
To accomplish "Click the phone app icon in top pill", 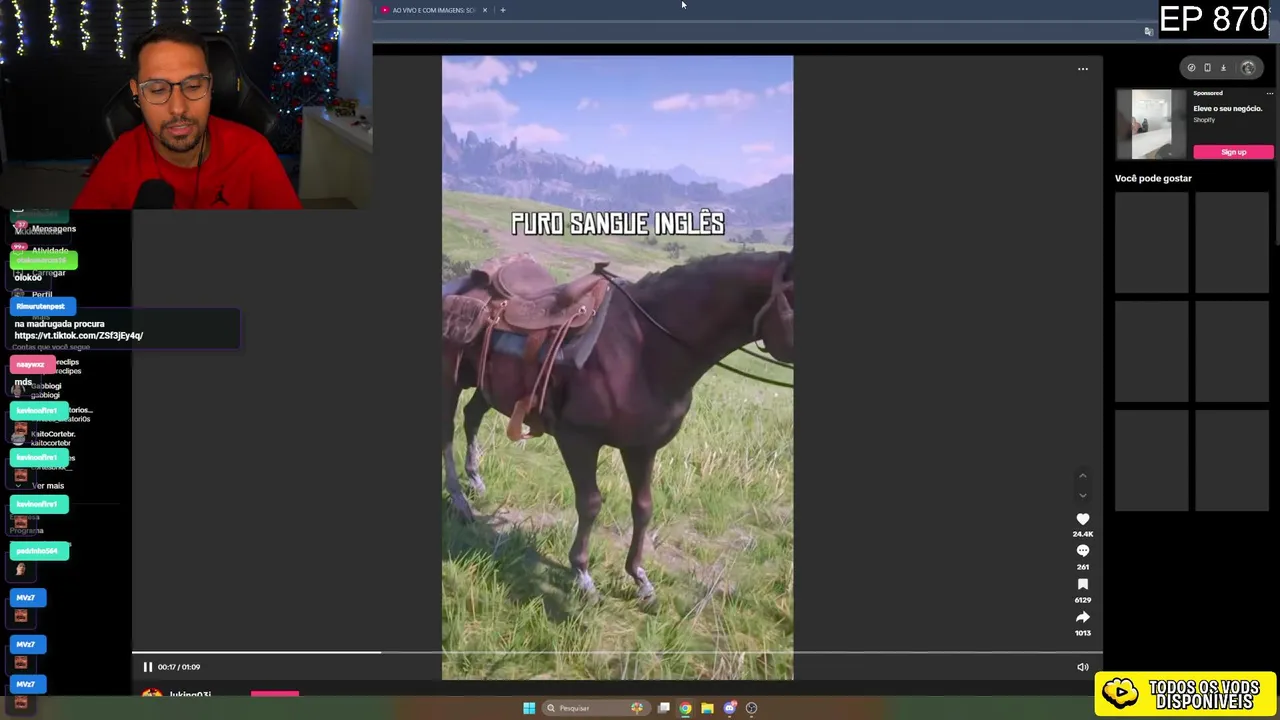I will click(x=1207, y=68).
